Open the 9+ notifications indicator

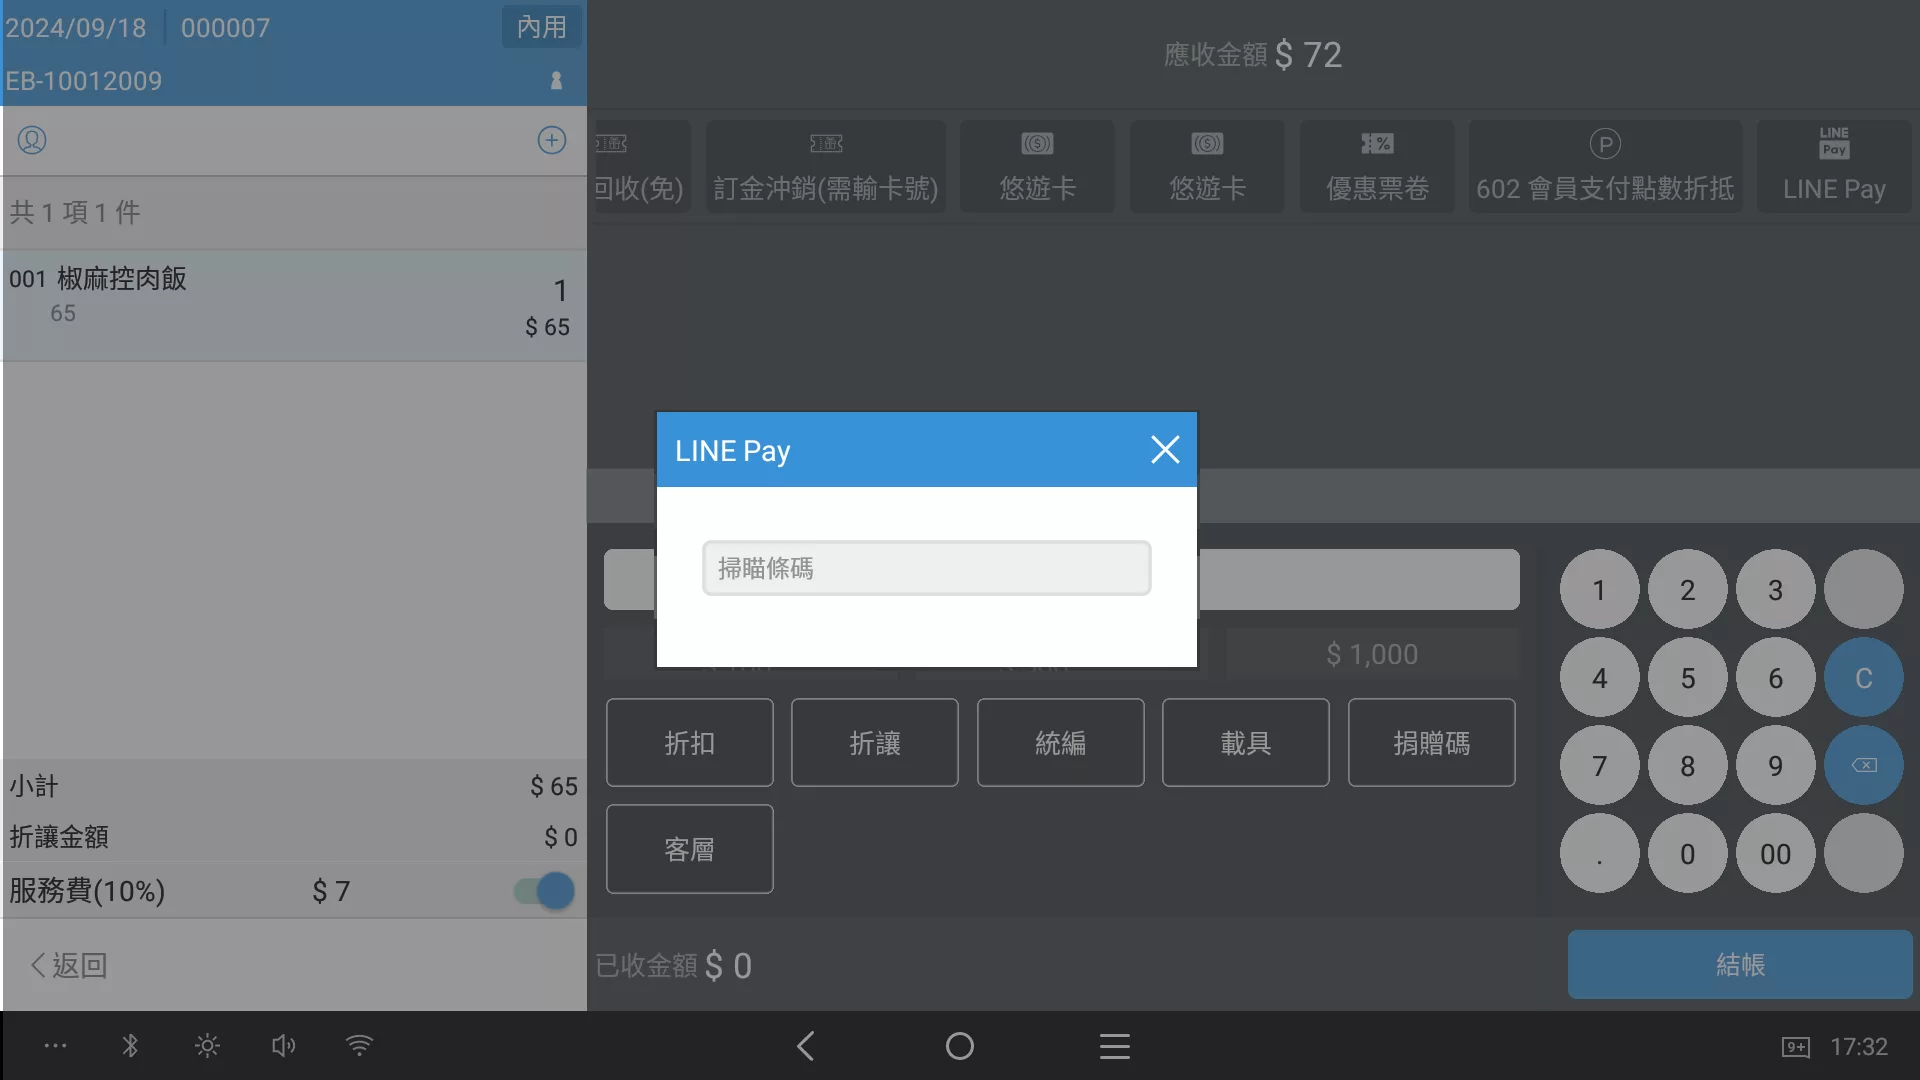click(x=1795, y=1047)
